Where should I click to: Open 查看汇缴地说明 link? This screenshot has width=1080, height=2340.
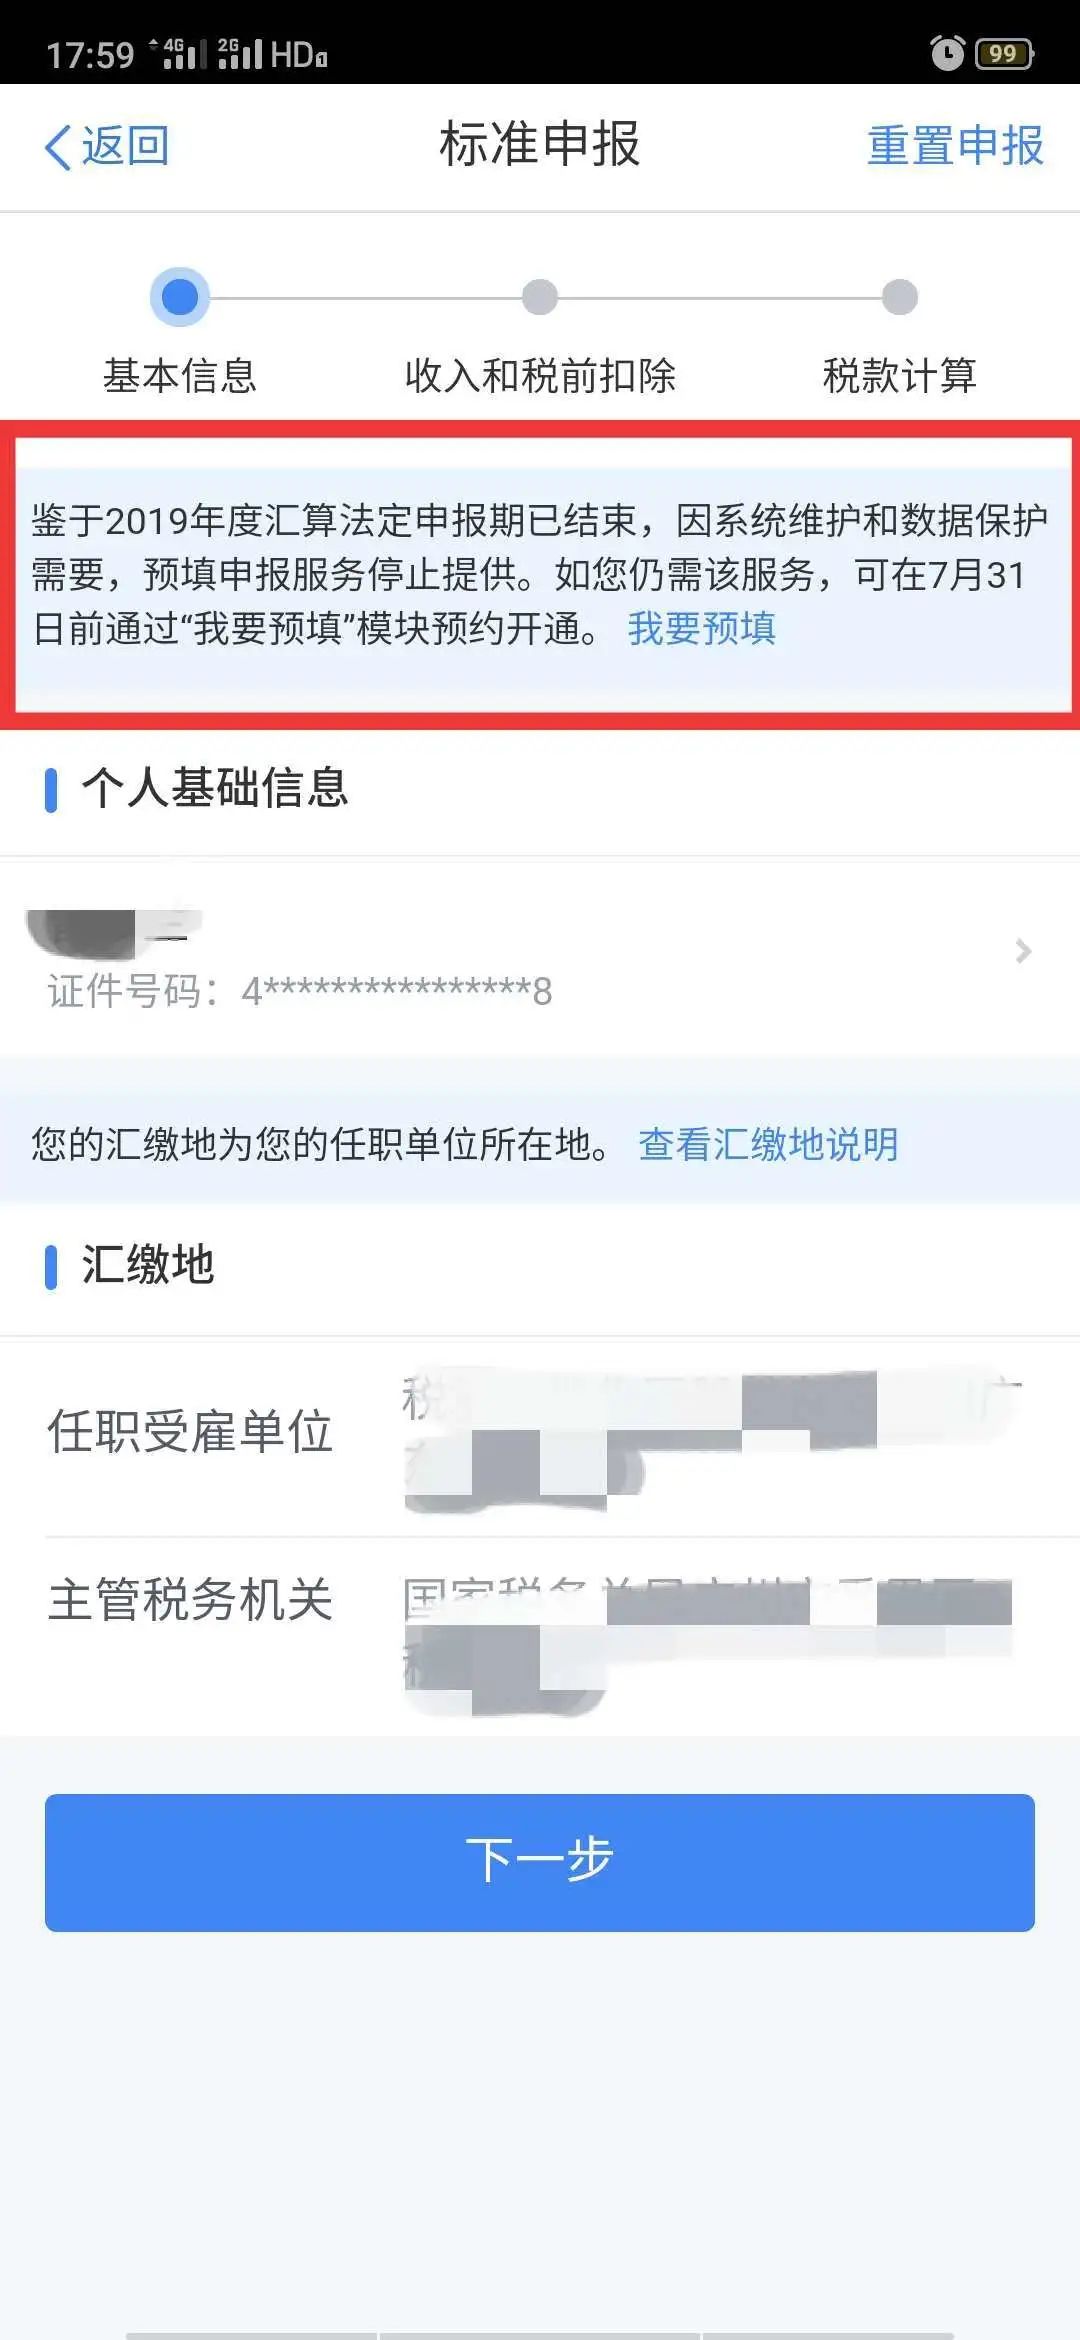(x=768, y=1144)
